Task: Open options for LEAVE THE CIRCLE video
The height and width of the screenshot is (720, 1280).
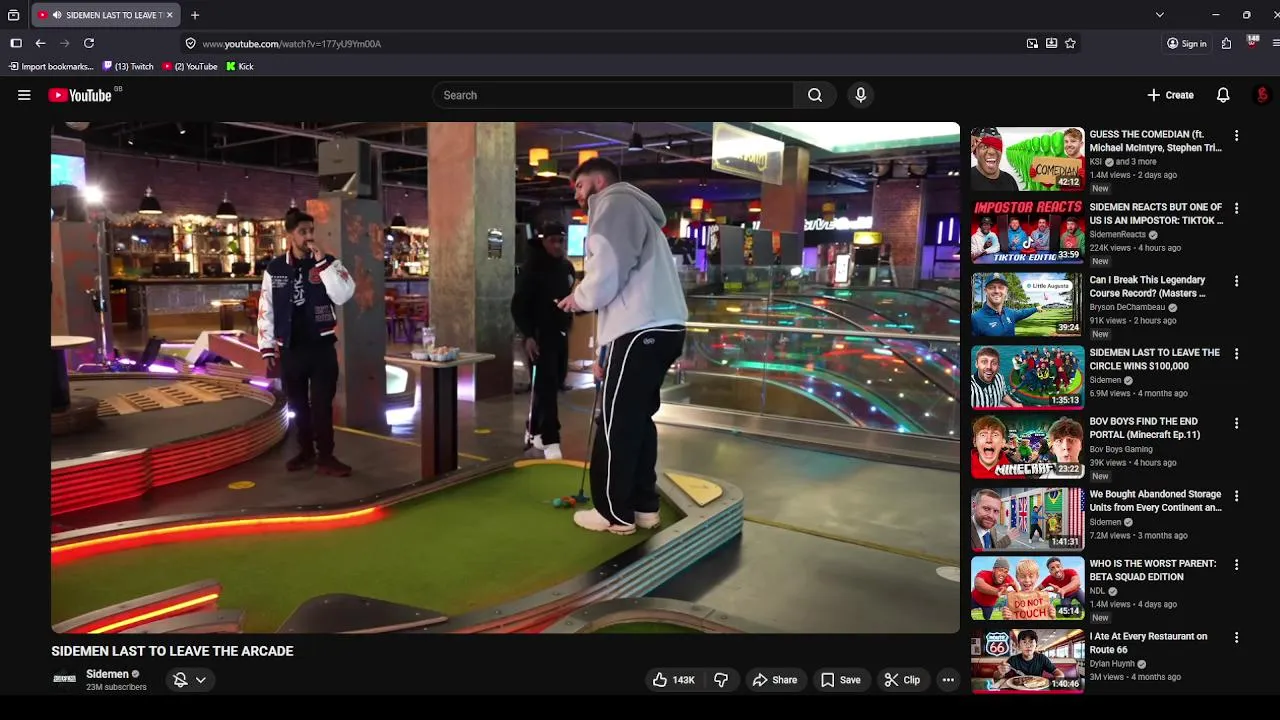Action: [1236, 354]
